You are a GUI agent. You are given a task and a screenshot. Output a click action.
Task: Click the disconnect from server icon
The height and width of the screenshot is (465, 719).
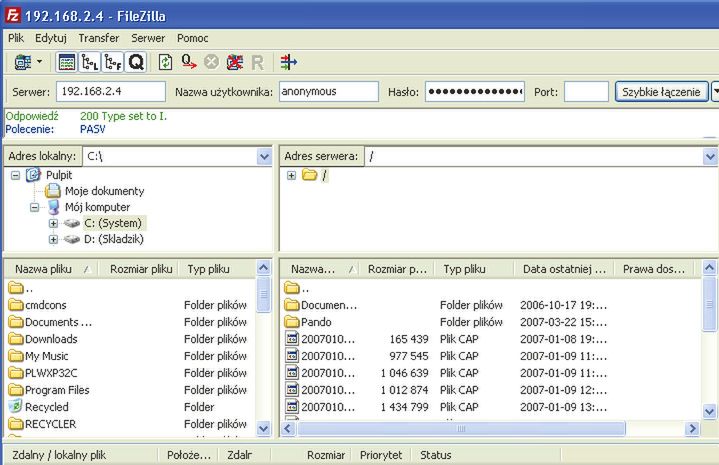coord(235,62)
